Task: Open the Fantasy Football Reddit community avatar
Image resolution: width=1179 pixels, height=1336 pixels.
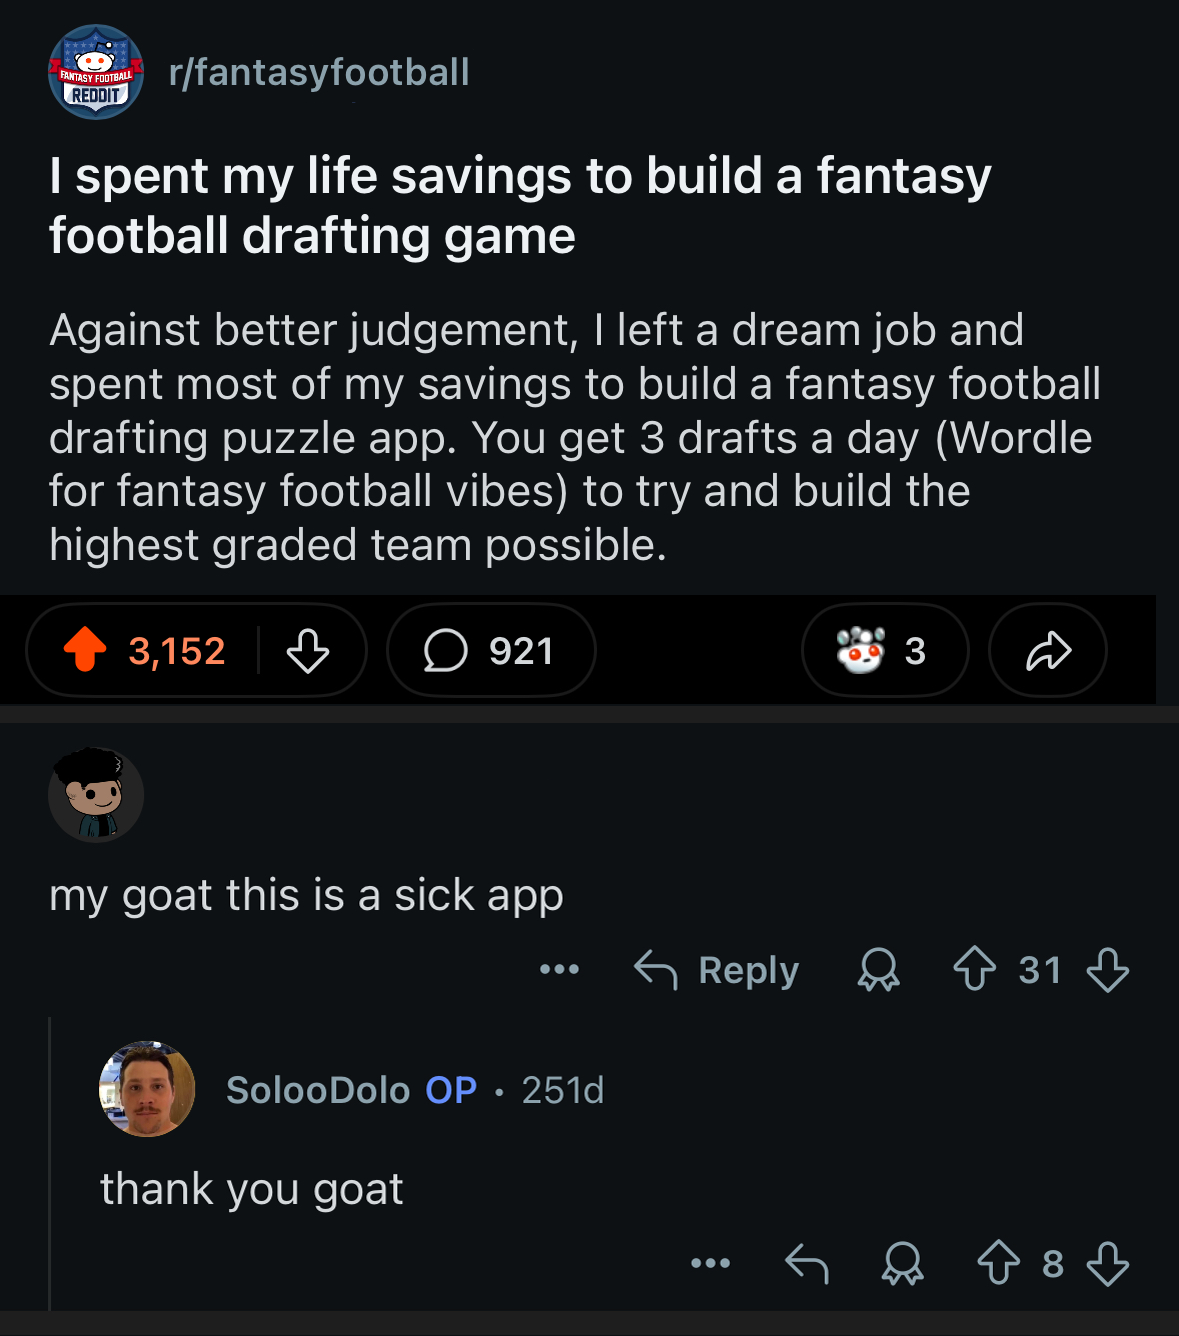Action: [96, 72]
